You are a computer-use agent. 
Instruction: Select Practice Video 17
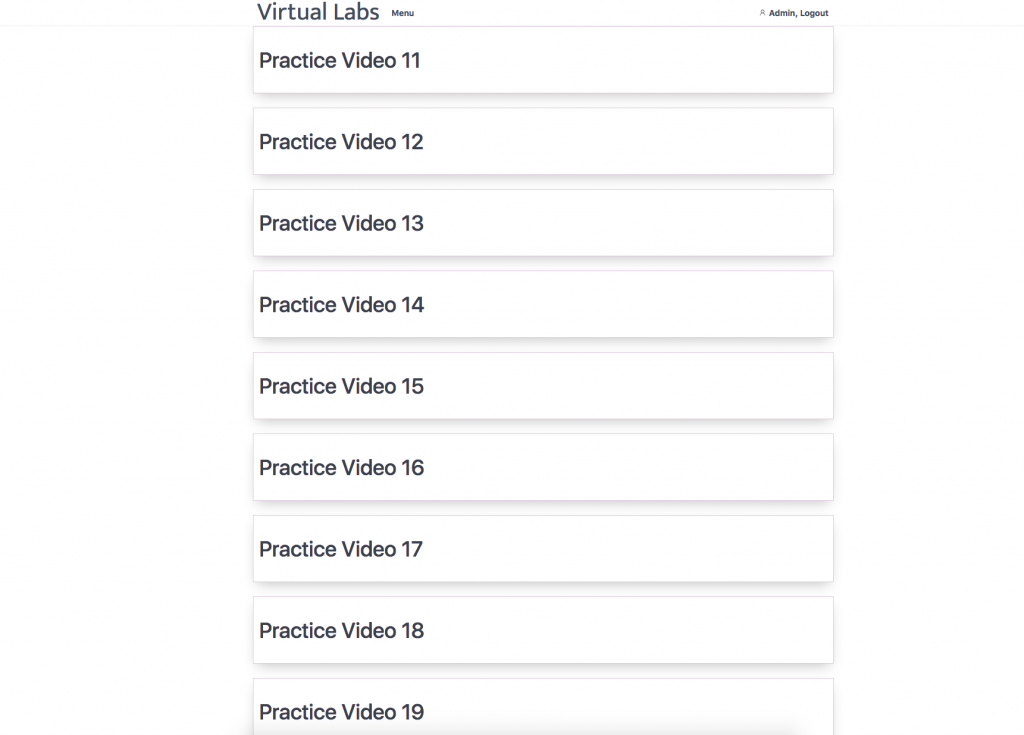point(543,549)
